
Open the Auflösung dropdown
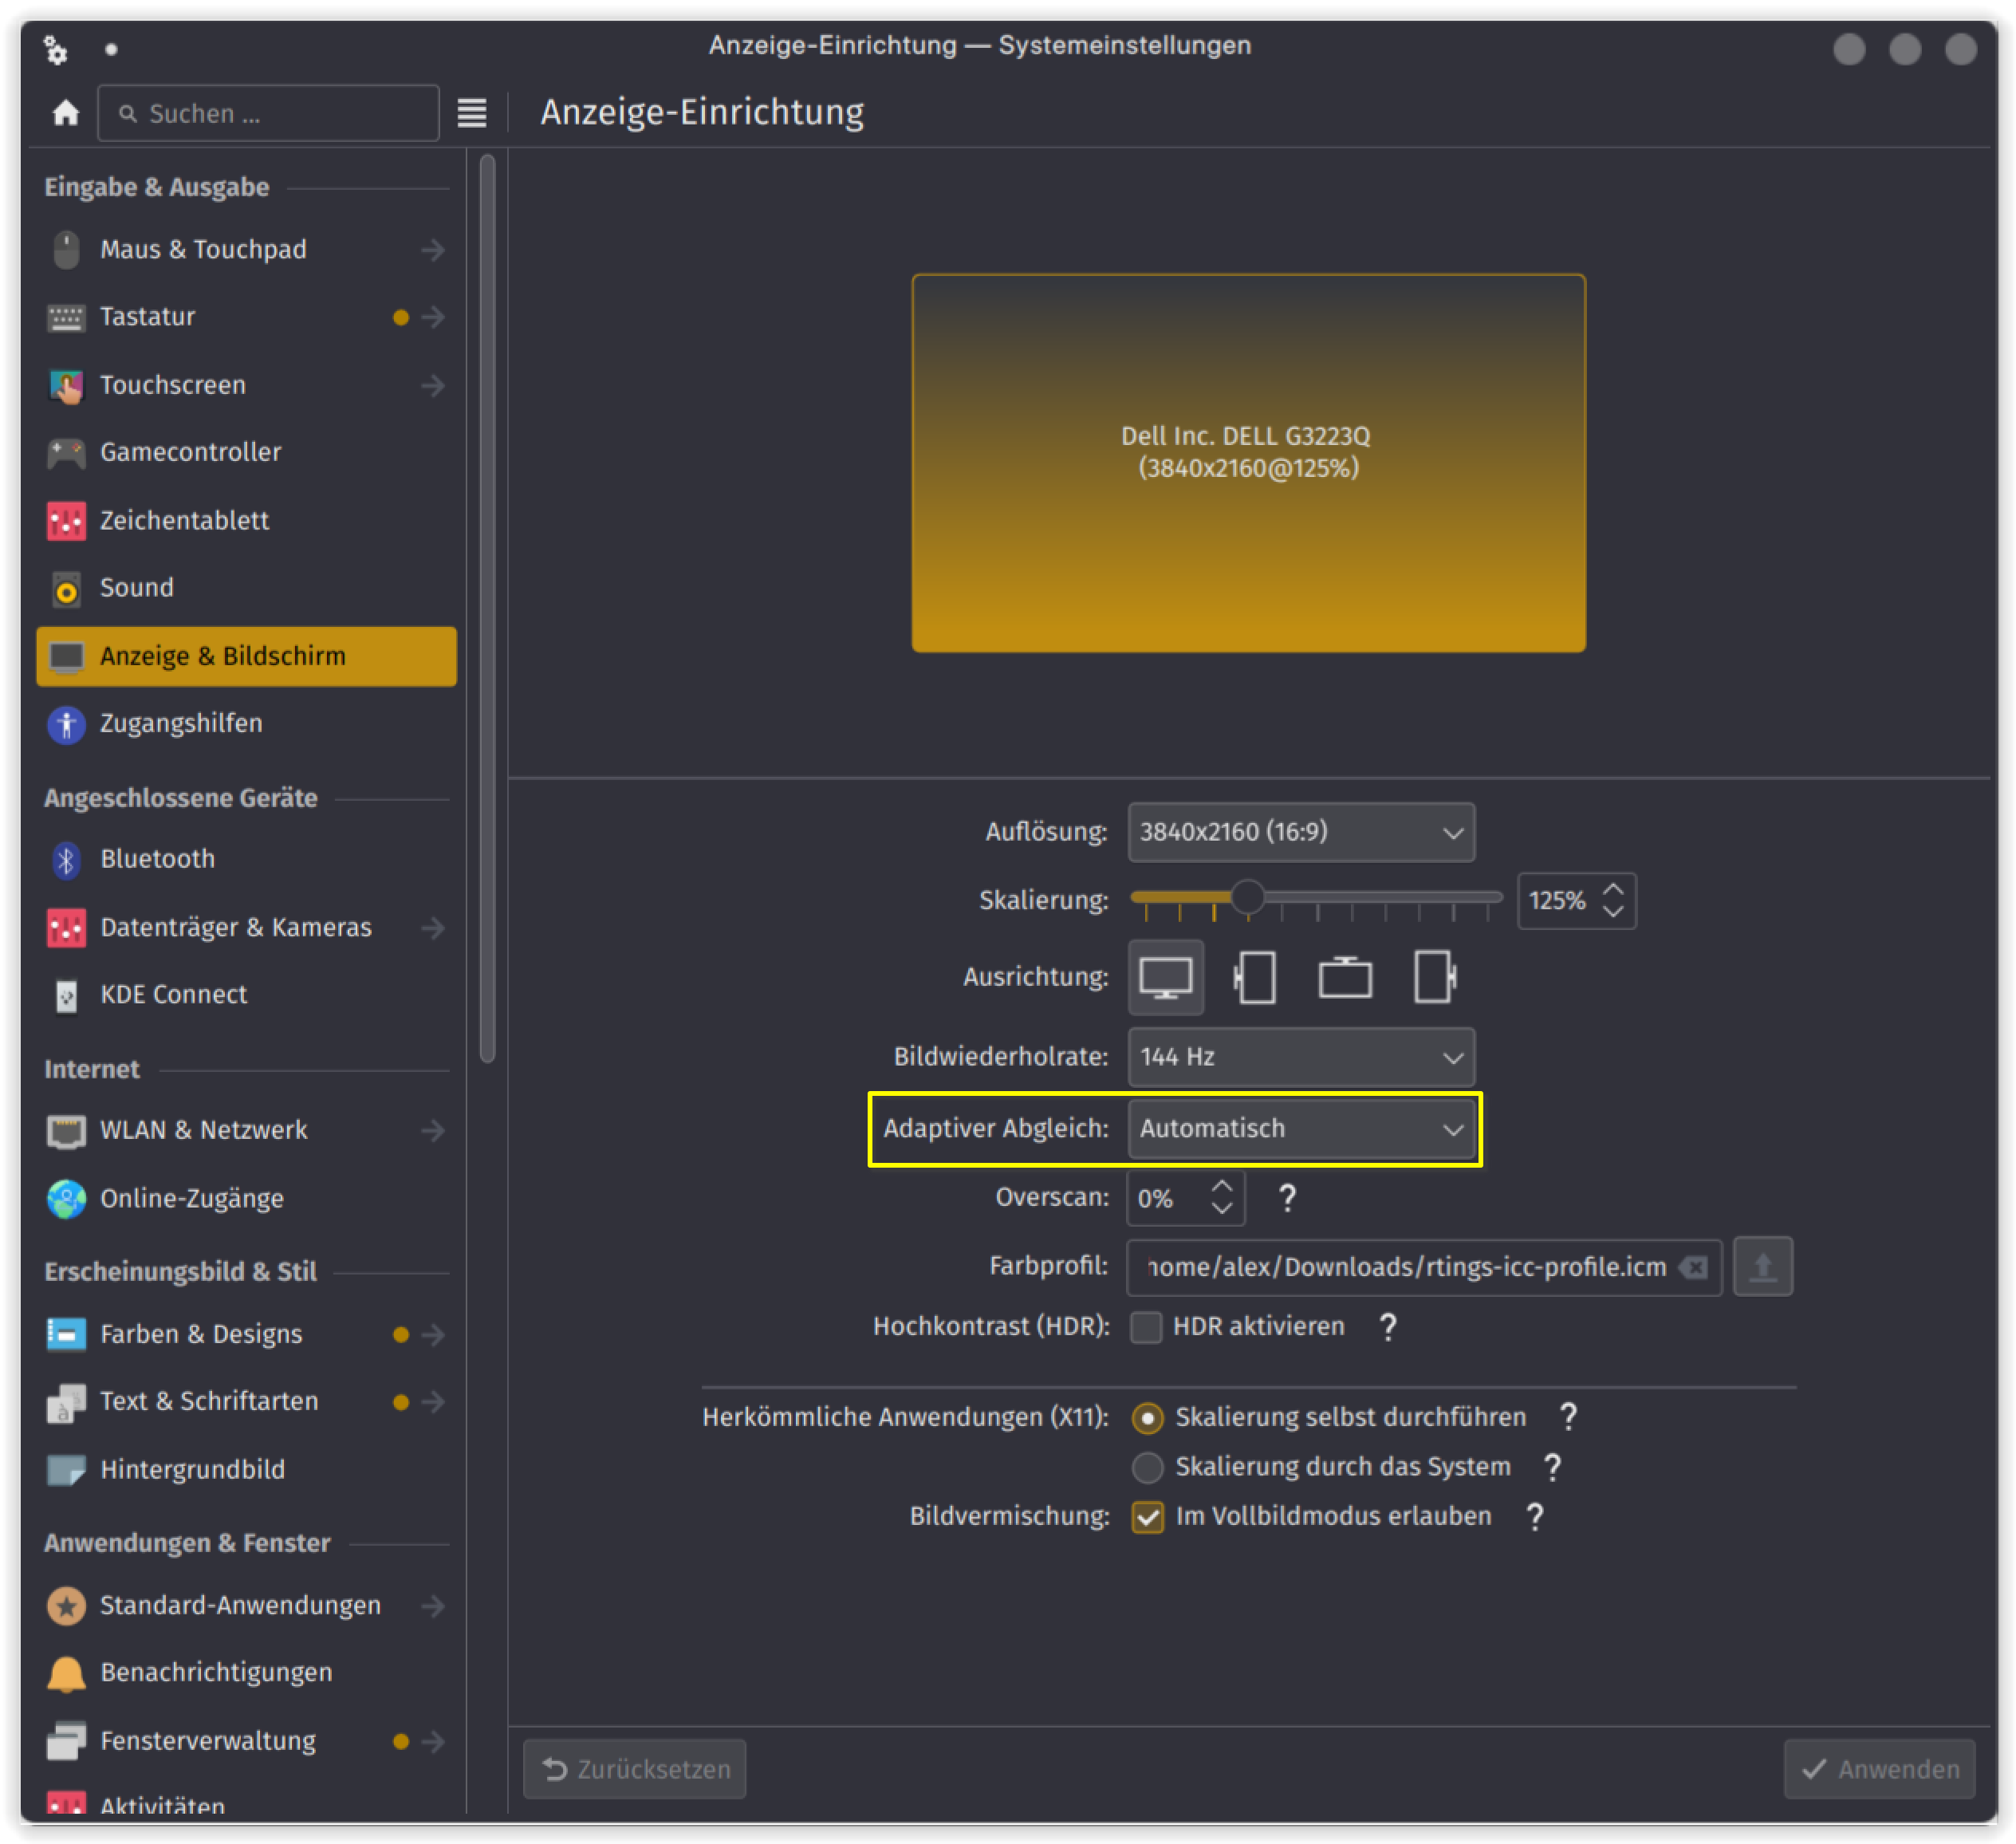coord(1300,832)
